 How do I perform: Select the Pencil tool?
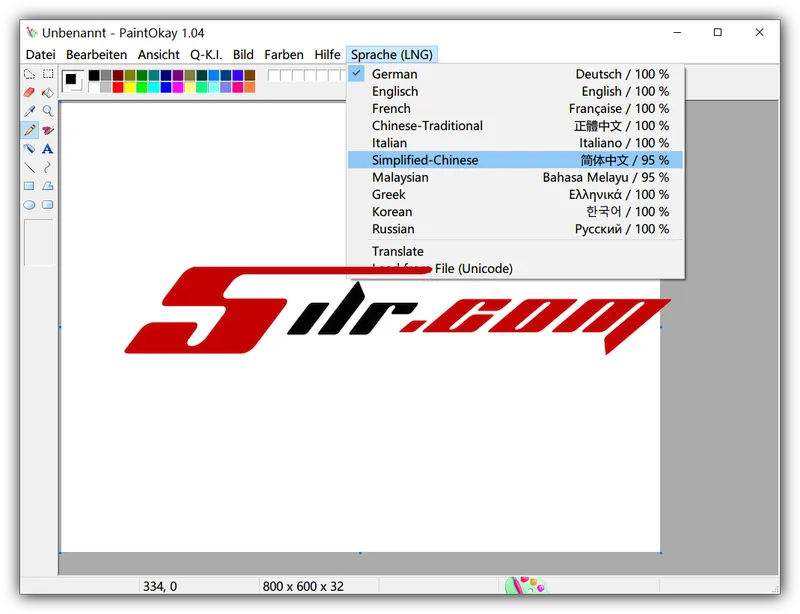pos(30,130)
